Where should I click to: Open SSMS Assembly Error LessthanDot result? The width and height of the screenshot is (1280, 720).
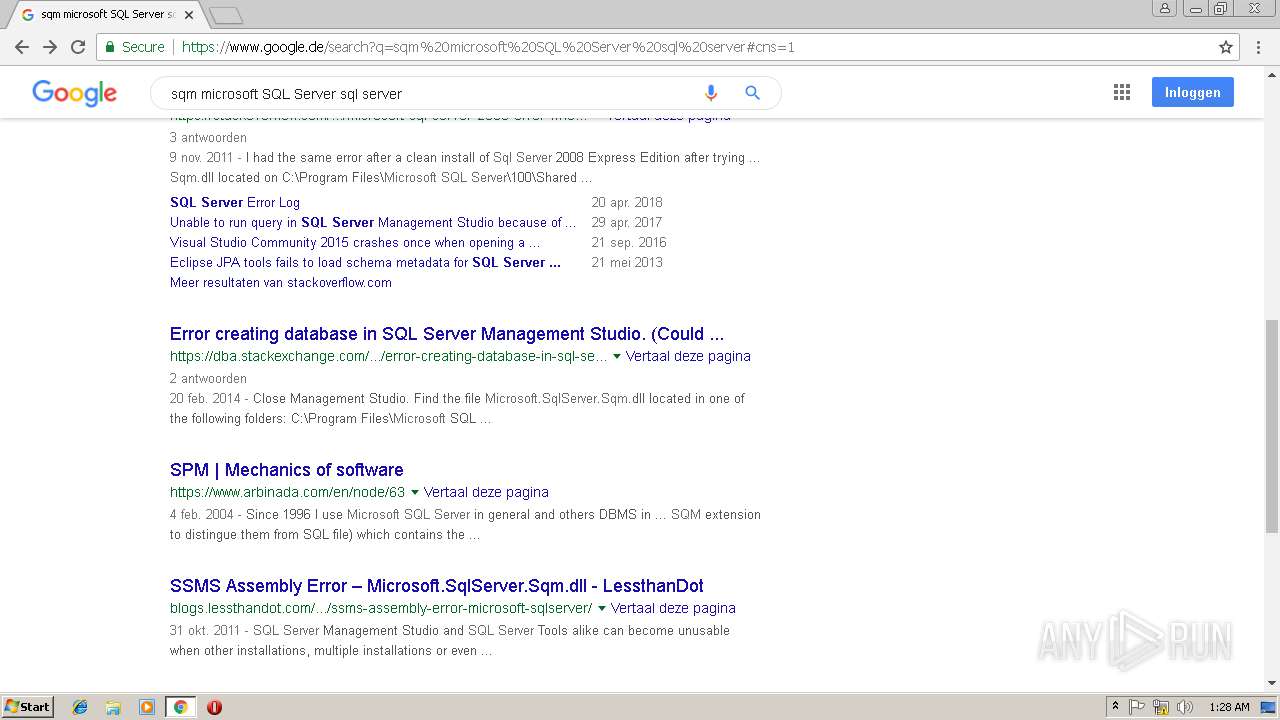tap(437, 586)
